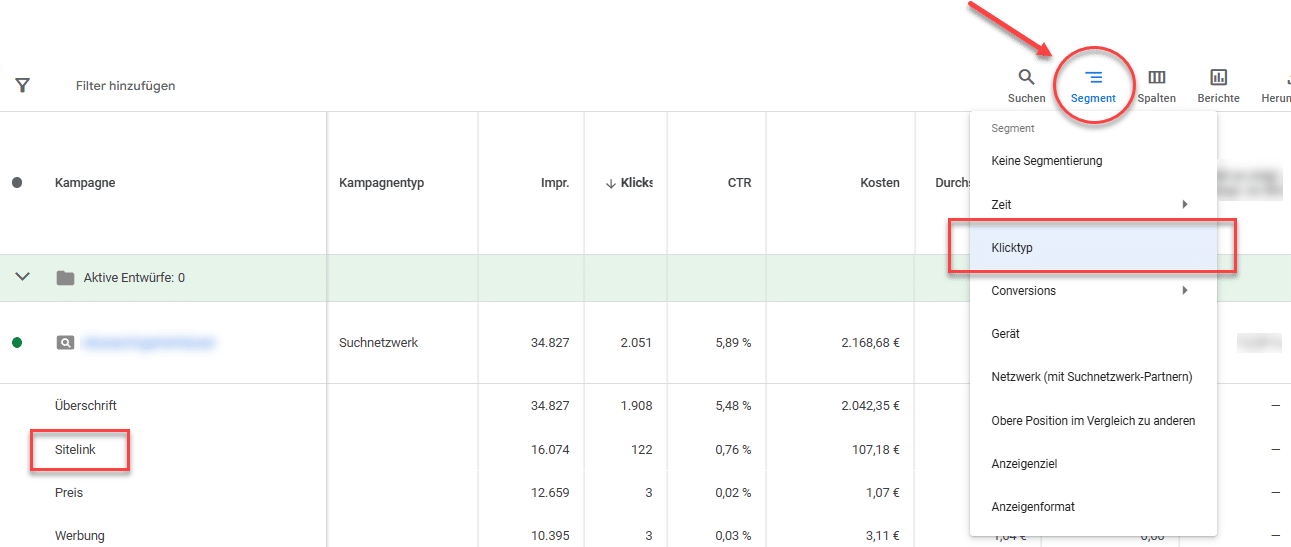
Task: Click the 5,48 % CTR value
Action: pyautogui.click(x=732, y=406)
